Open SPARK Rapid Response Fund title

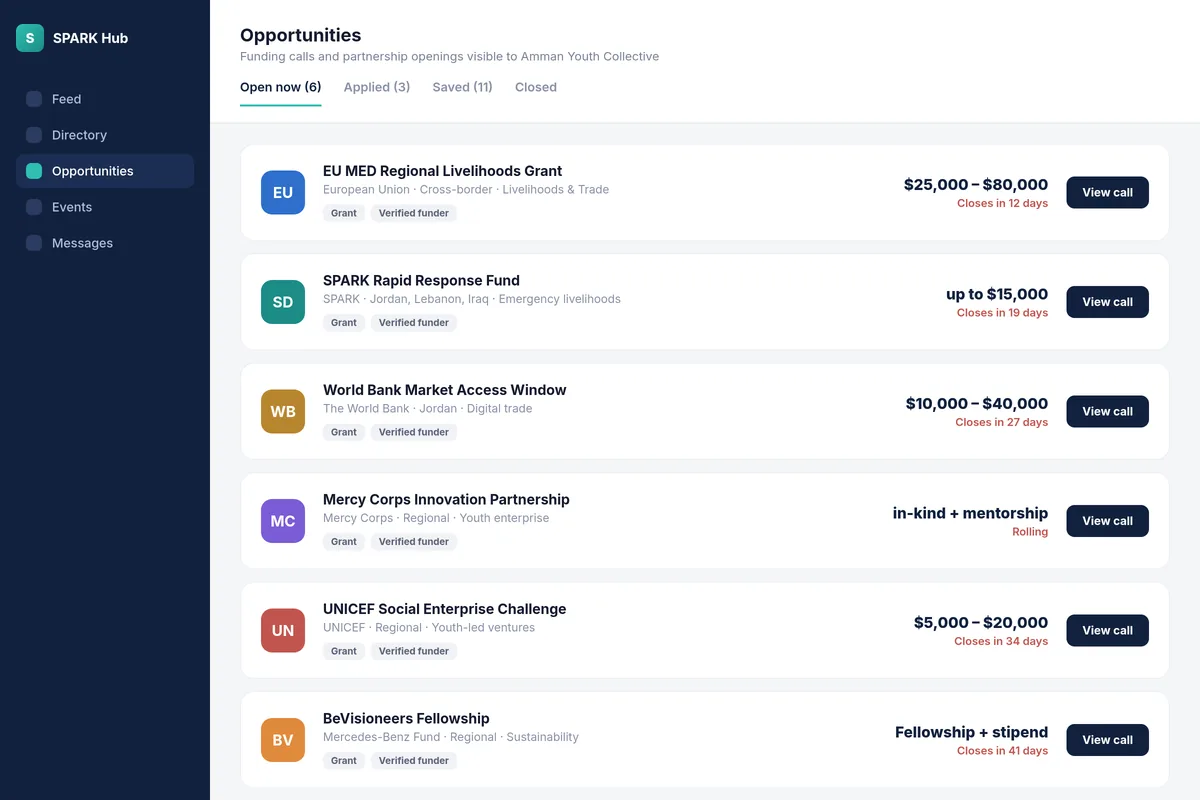point(421,280)
